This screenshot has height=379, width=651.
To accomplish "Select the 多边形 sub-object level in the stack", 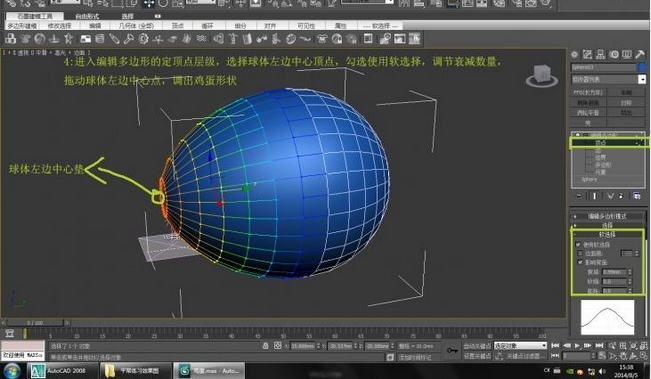I will (602, 165).
